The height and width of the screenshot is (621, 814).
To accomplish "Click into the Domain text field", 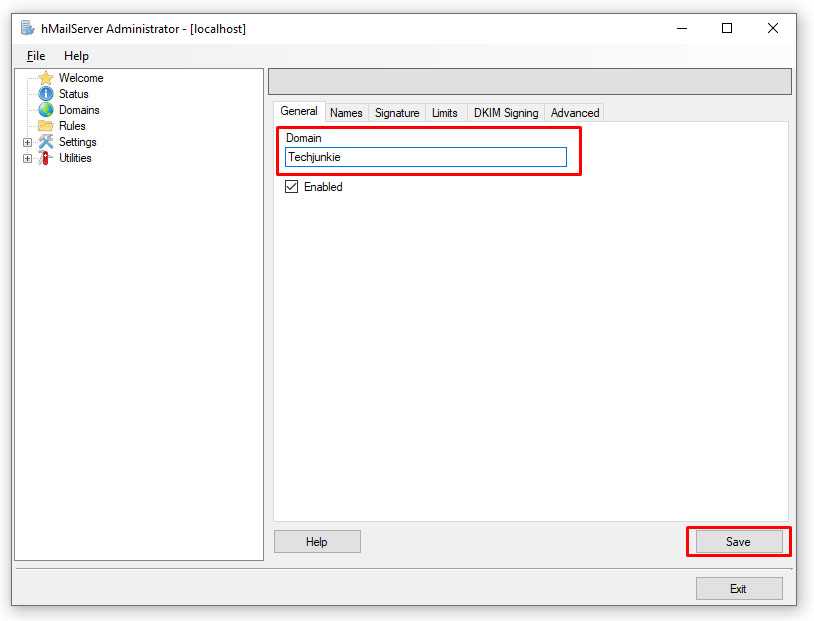I will coord(425,157).
